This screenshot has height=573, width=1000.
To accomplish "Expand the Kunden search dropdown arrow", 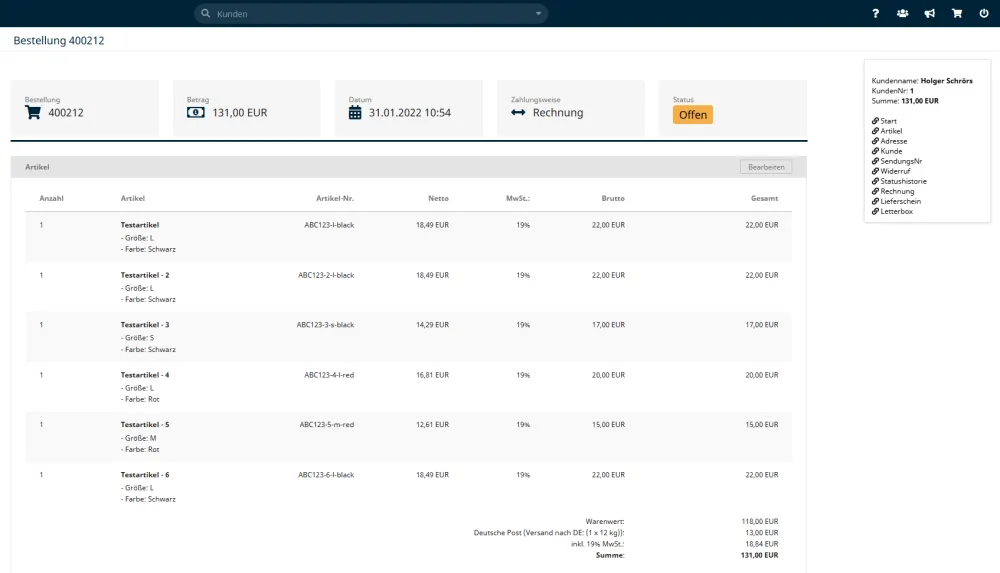I will coord(538,13).
